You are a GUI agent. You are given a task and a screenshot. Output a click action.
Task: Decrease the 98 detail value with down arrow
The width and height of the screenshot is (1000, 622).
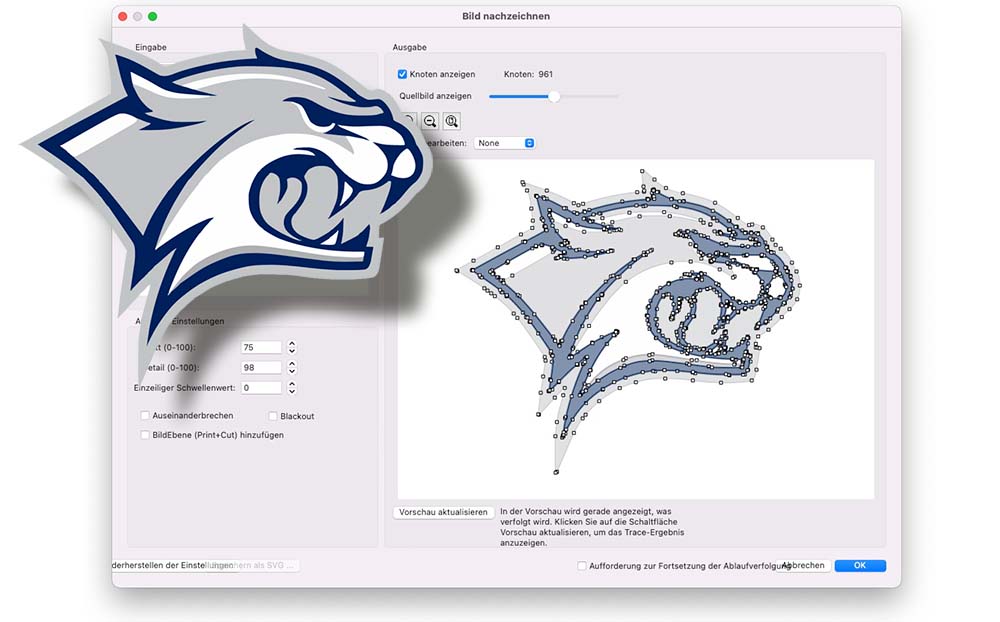pyautogui.click(x=292, y=371)
